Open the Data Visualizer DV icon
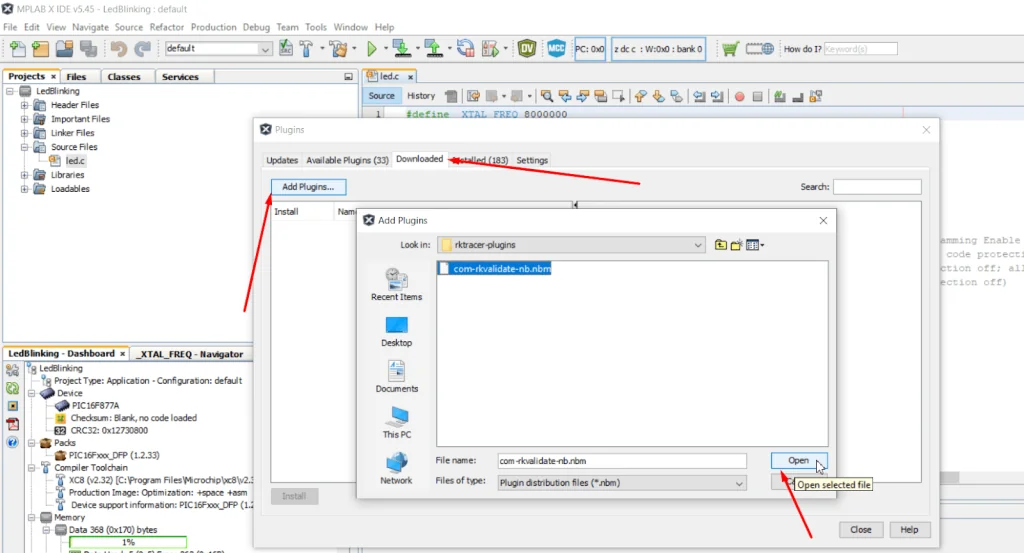The height and width of the screenshot is (553, 1024). coord(527,48)
